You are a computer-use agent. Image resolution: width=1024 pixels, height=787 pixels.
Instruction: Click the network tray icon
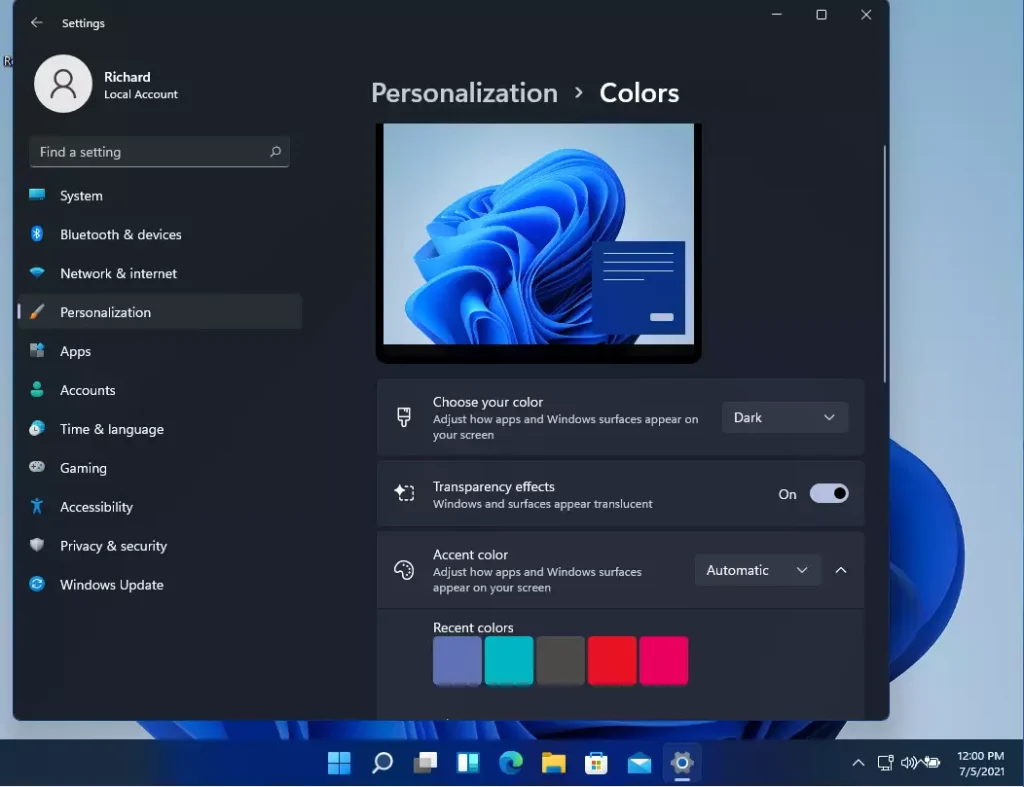click(x=886, y=762)
